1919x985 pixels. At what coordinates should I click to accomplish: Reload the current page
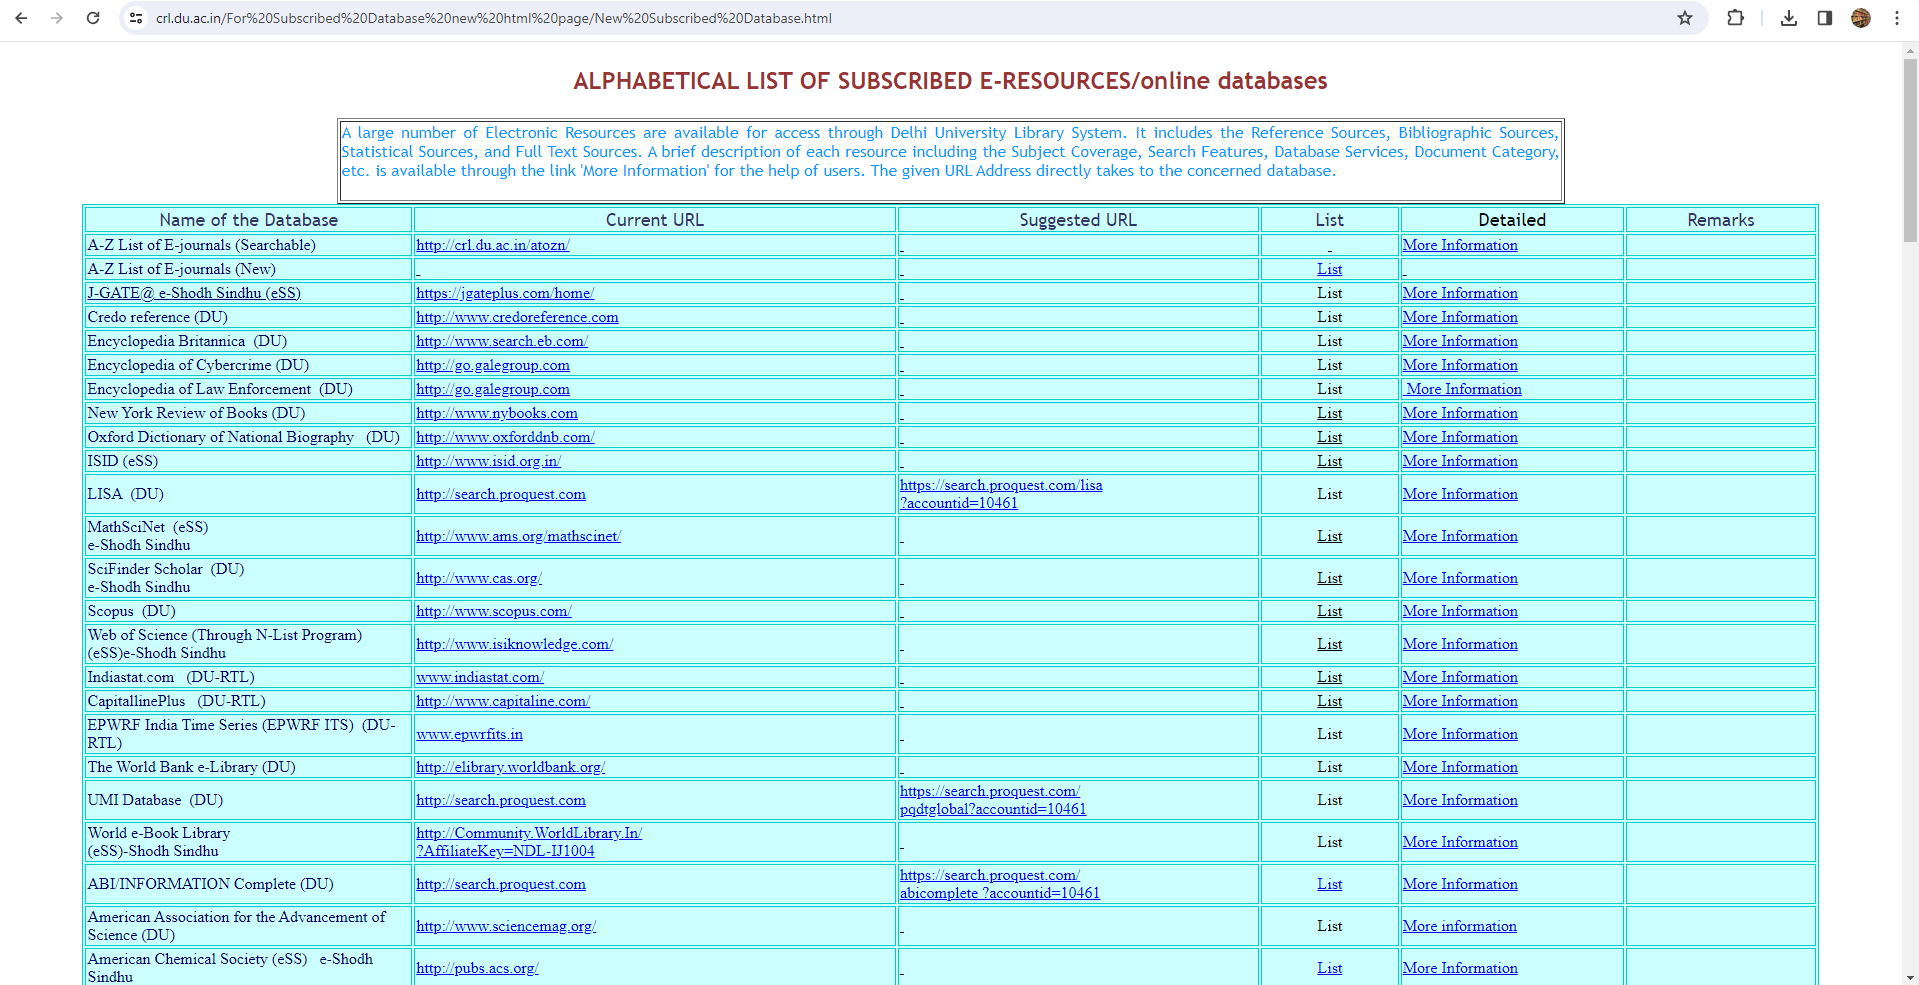(93, 18)
